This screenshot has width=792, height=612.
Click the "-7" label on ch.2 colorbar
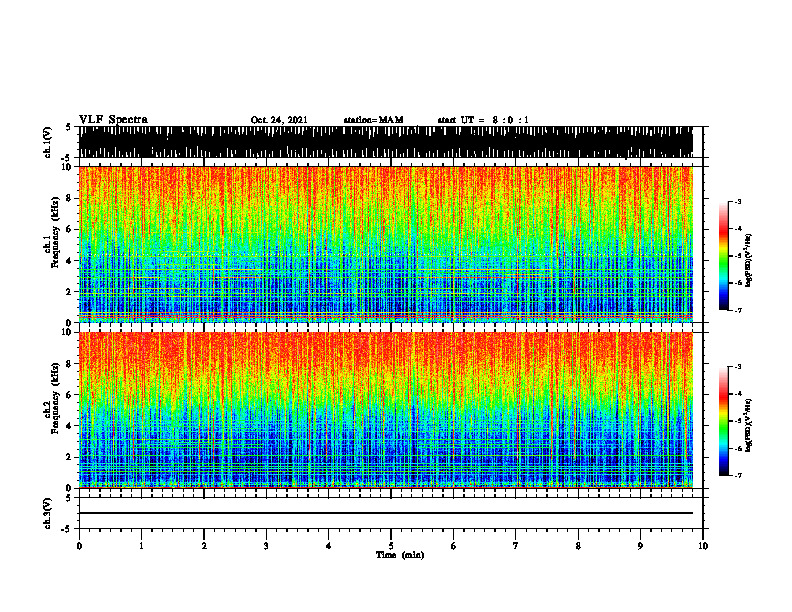(738, 475)
